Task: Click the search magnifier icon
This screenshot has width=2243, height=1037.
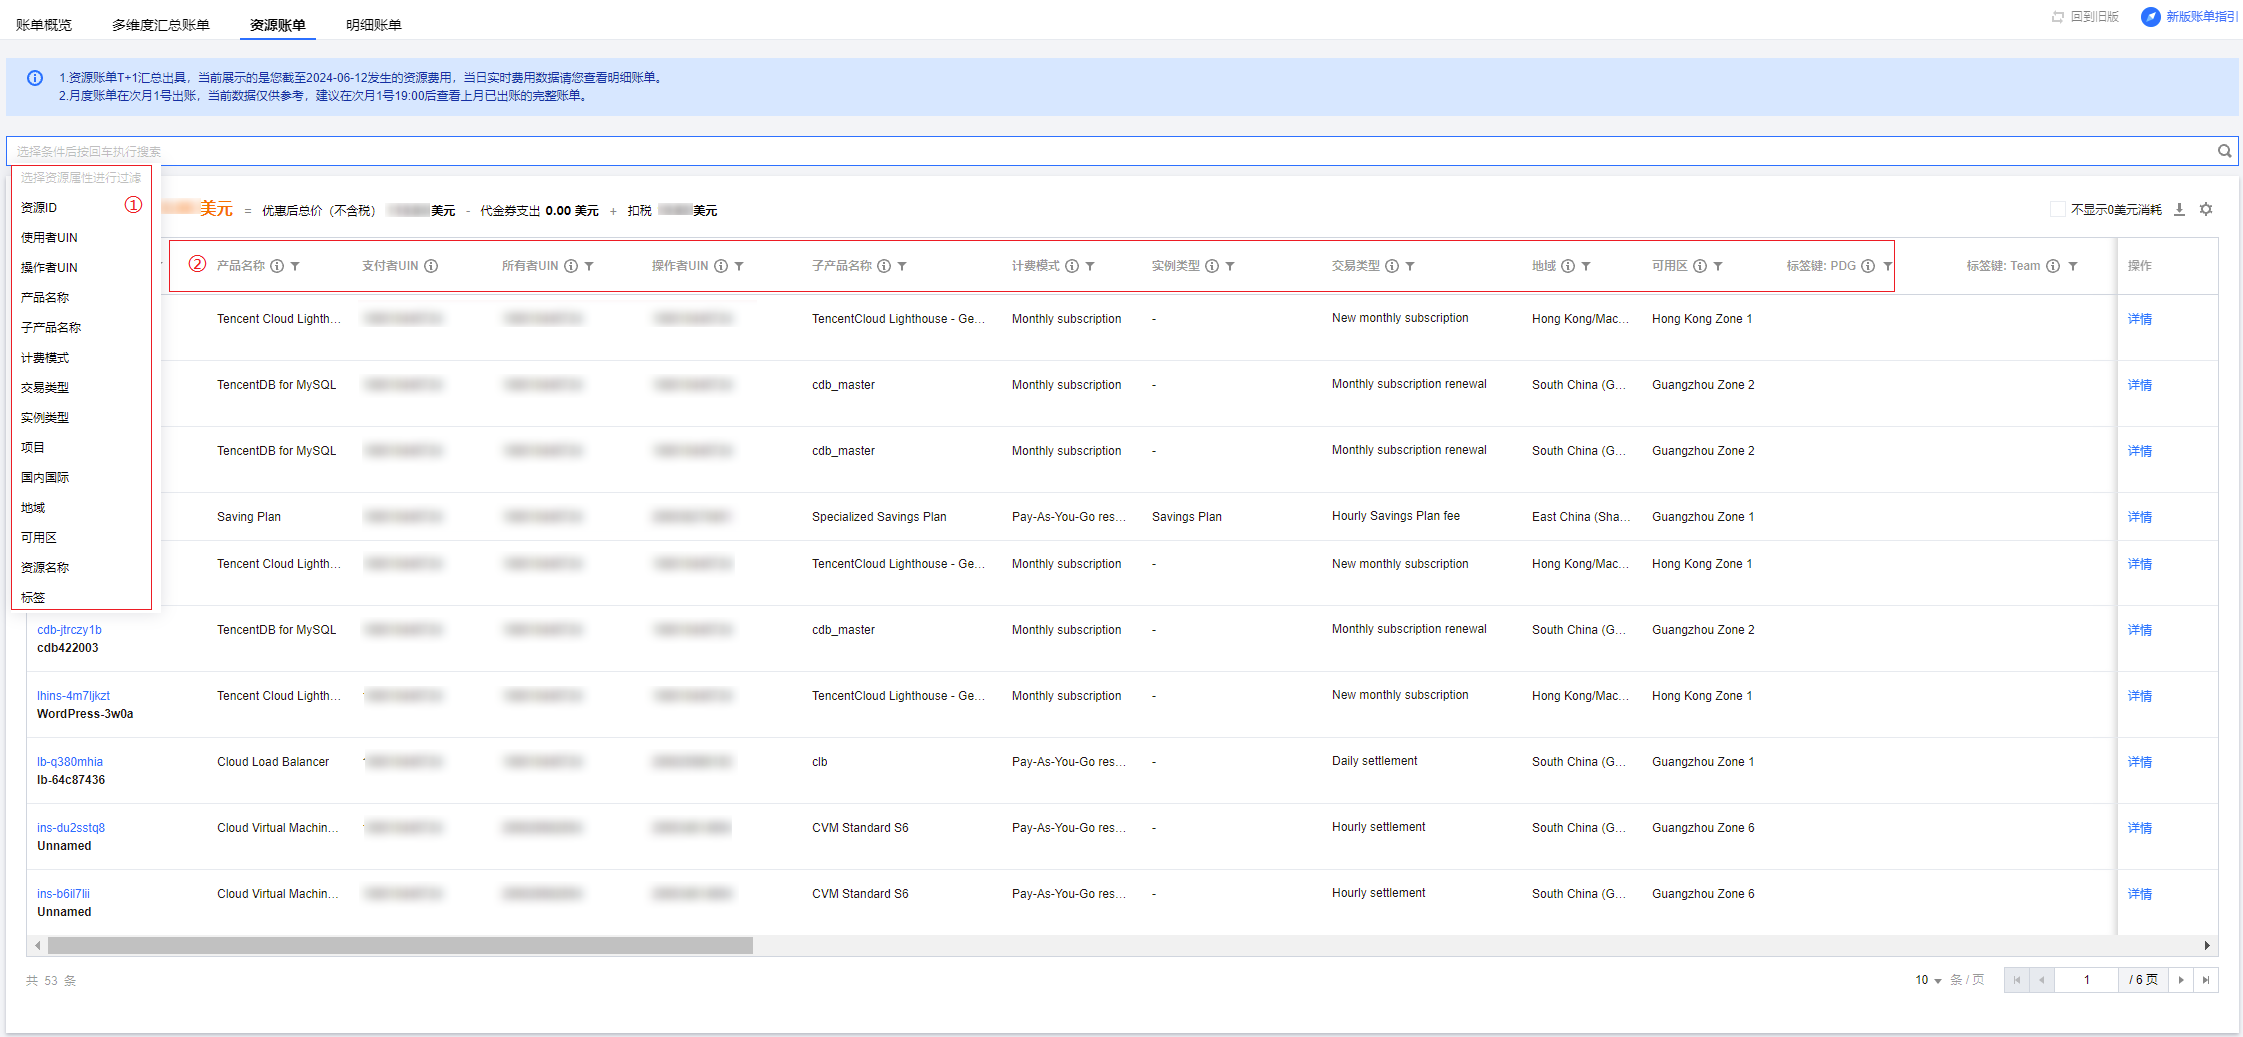Action: click(2224, 151)
